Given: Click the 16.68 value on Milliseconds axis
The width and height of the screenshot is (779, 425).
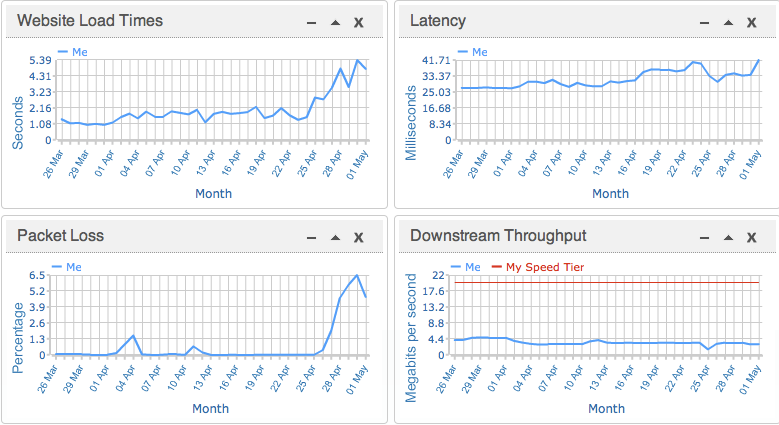Looking at the screenshot, I should [x=436, y=108].
